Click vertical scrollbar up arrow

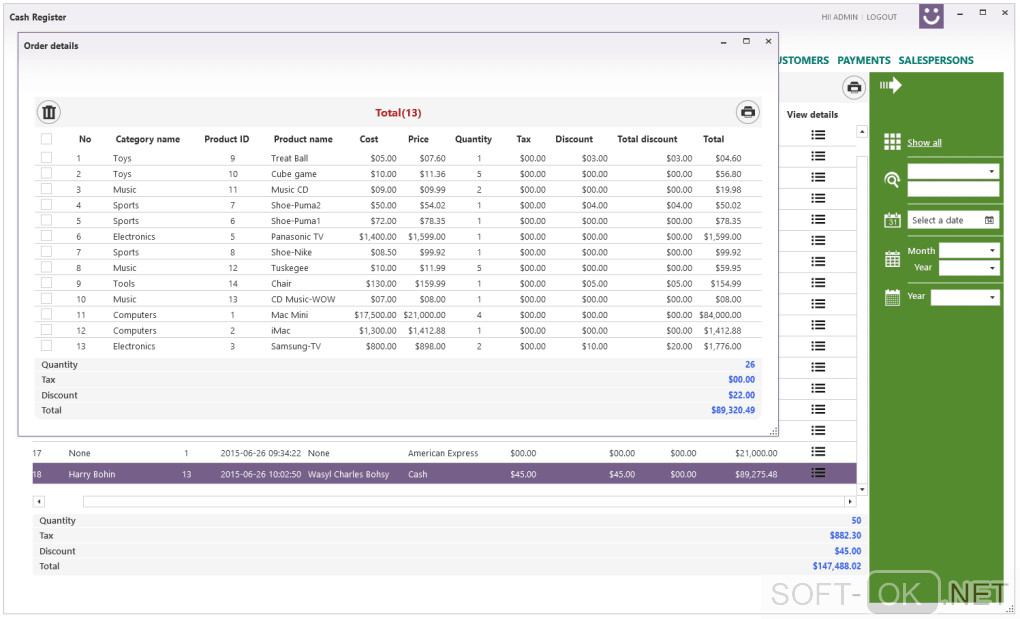(x=862, y=131)
